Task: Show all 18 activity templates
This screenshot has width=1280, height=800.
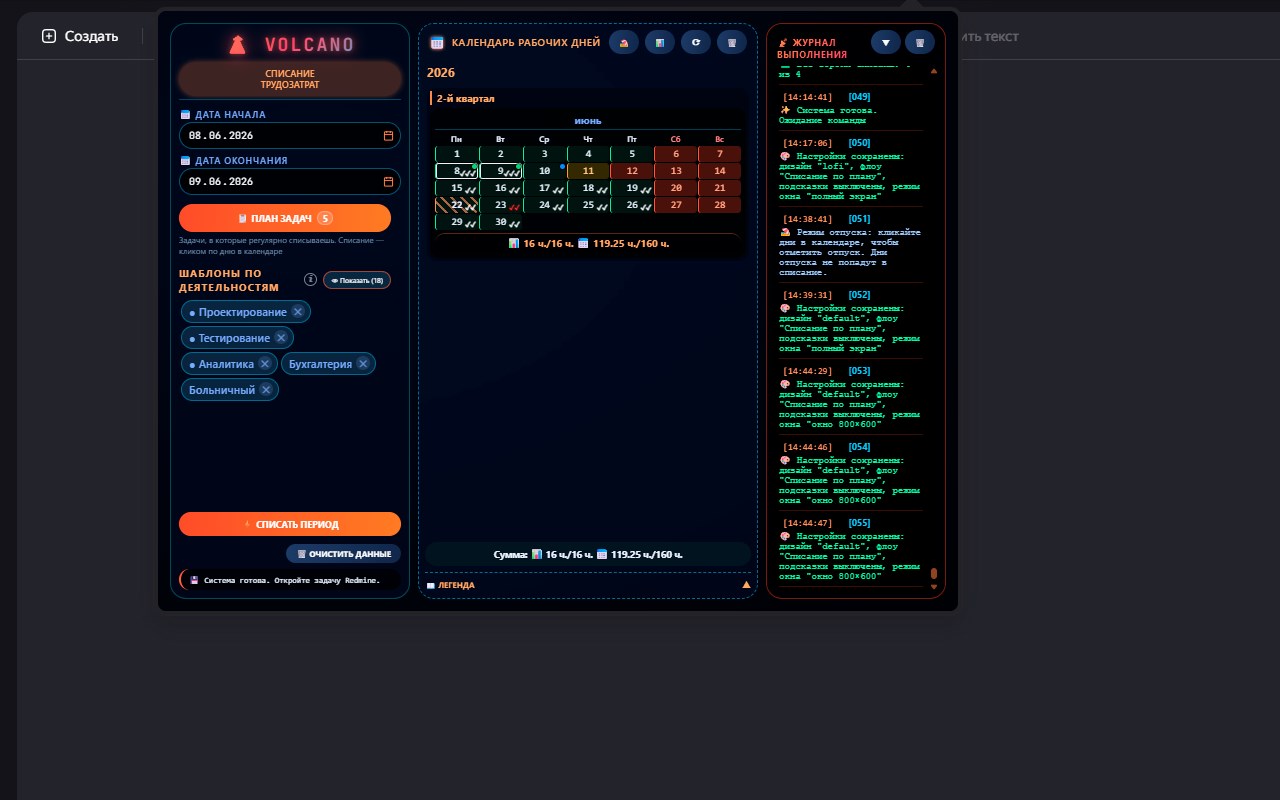Action: (357, 280)
